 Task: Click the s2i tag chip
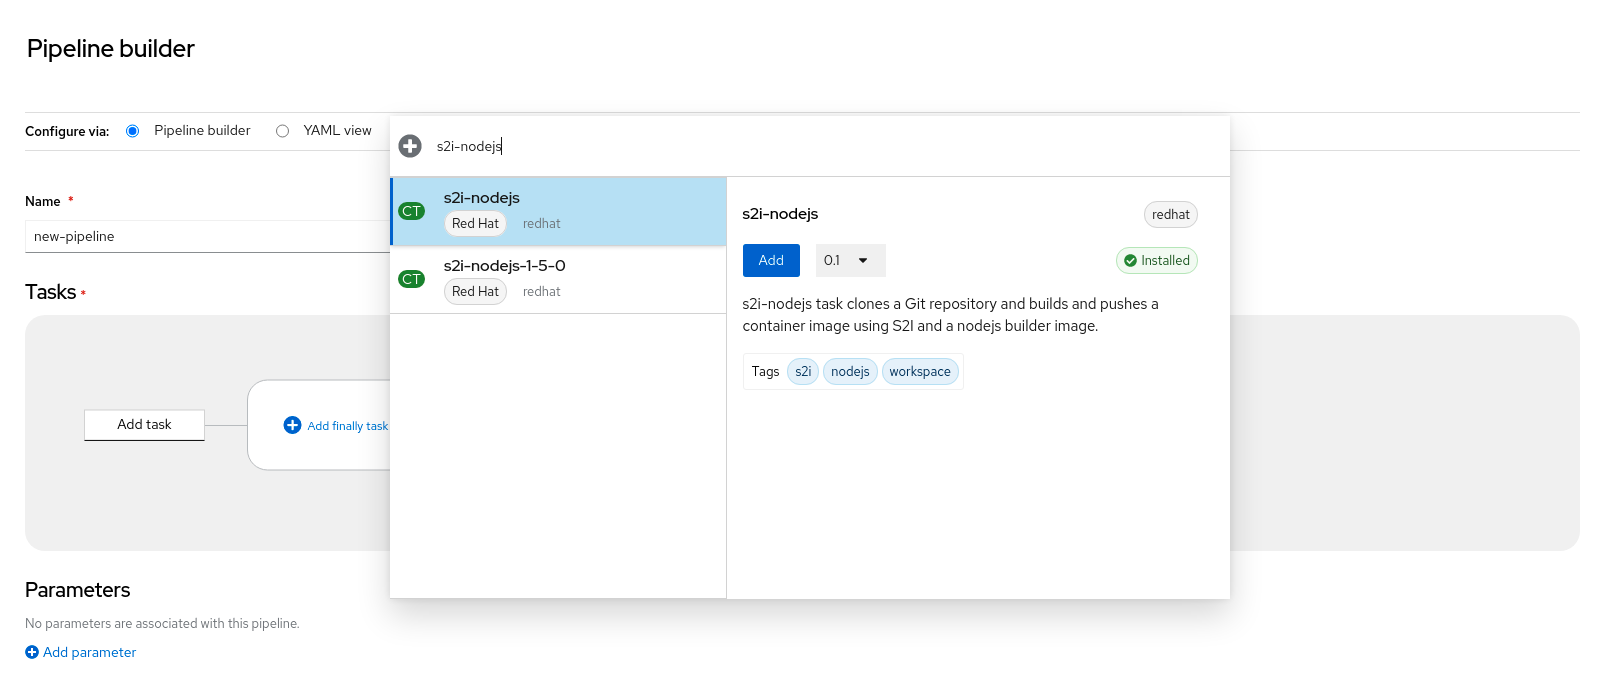pyautogui.click(x=803, y=372)
